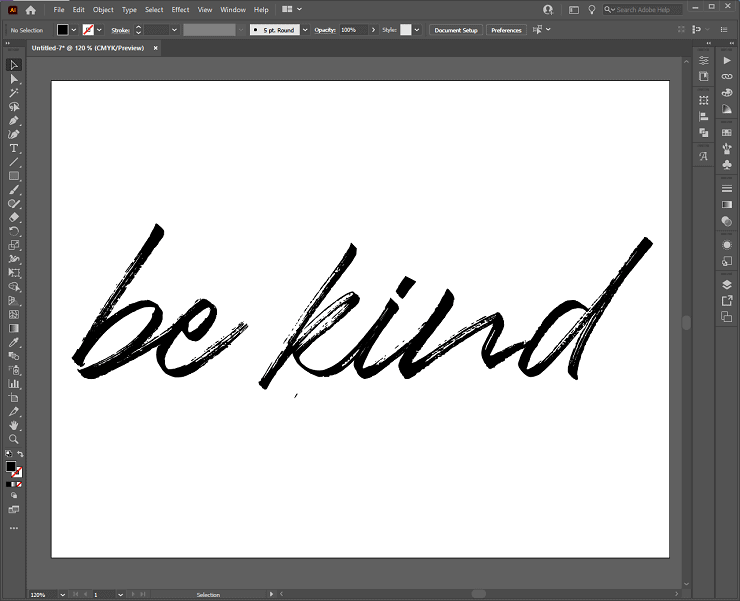Open the File menu

coord(59,9)
